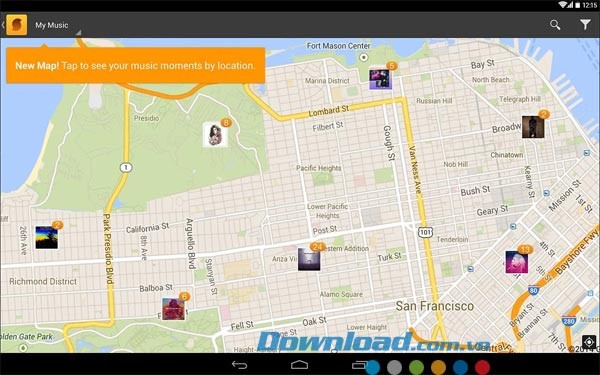Tap the Kearny St label
This screenshot has height=375, width=600.
tap(529, 181)
